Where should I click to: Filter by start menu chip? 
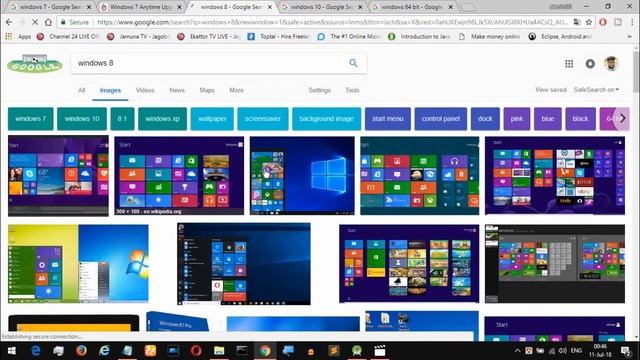point(388,119)
